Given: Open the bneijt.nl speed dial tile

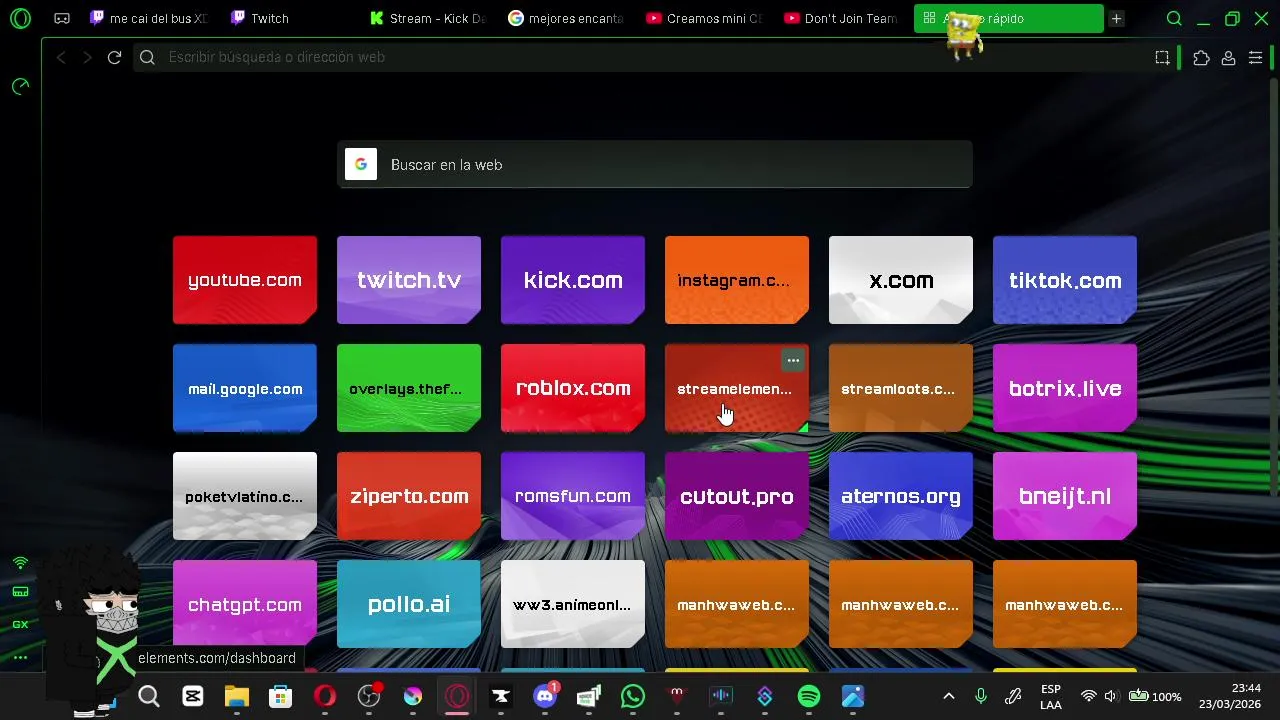Looking at the screenshot, I should coord(1065,496).
